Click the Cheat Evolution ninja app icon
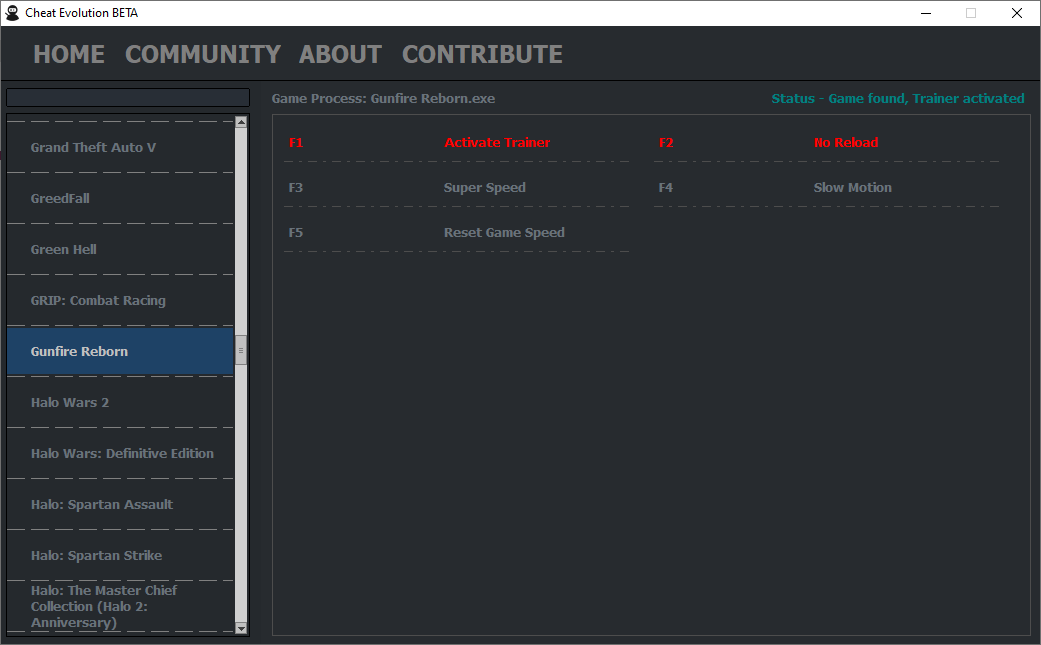The image size is (1041, 645). pos(12,13)
